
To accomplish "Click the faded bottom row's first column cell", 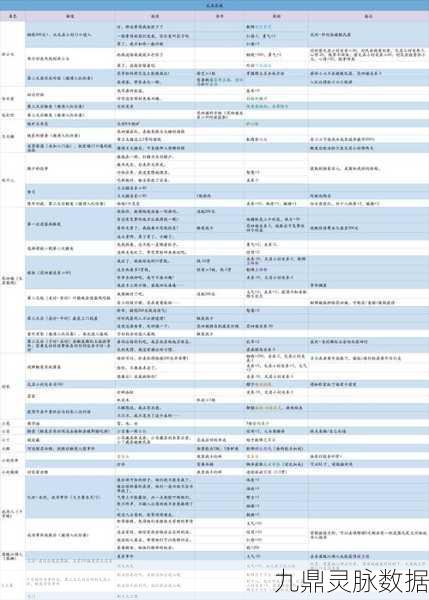I will [x=13, y=585].
